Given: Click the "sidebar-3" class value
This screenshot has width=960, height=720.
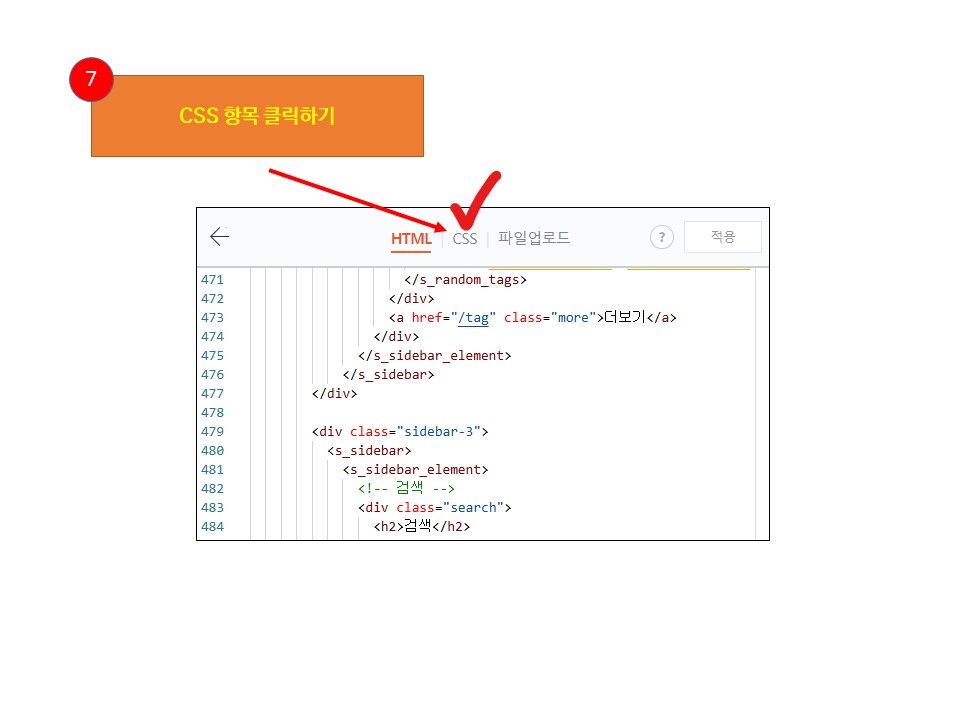Looking at the screenshot, I should (438, 432).
